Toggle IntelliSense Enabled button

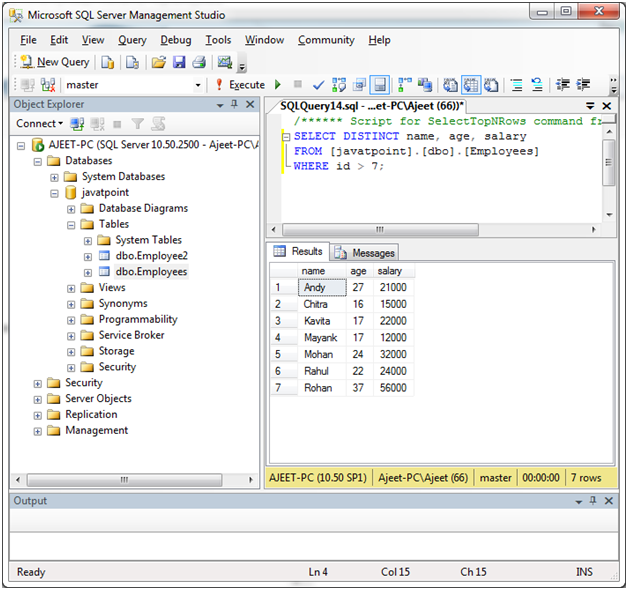tap(379, 85)
